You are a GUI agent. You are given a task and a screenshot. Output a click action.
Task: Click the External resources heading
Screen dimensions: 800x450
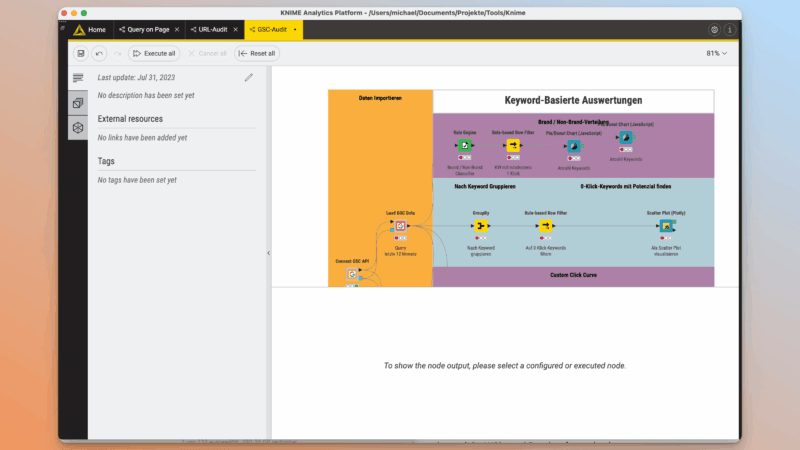coord(130,119)
